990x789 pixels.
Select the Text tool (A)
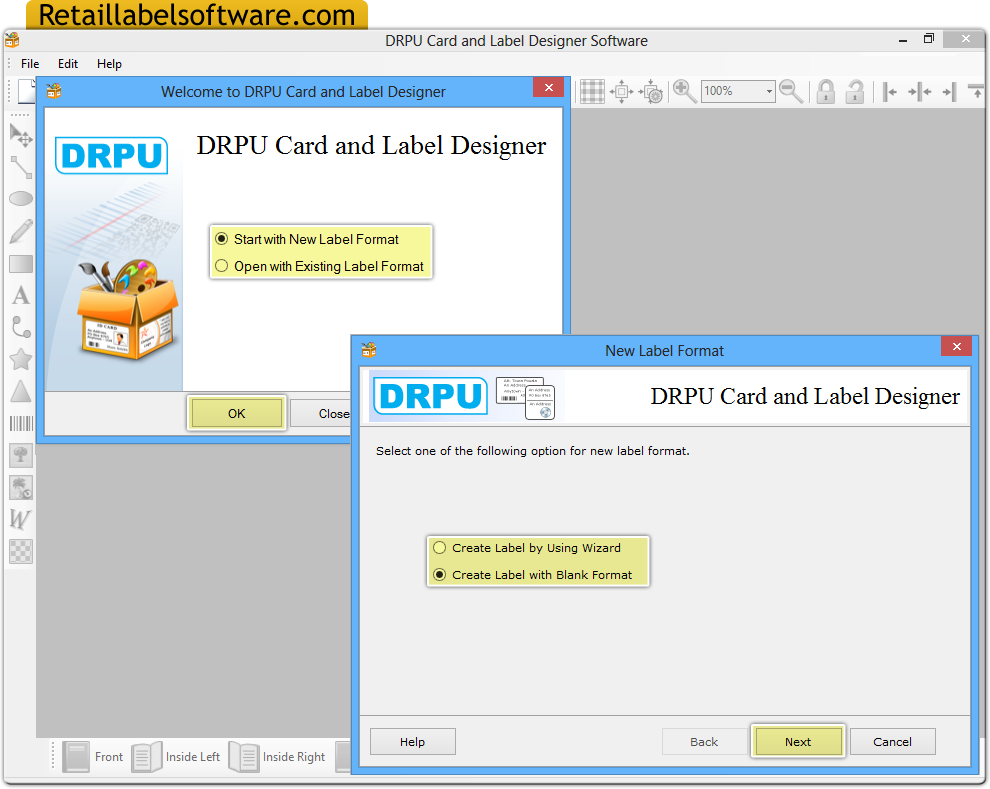(21, 295)
